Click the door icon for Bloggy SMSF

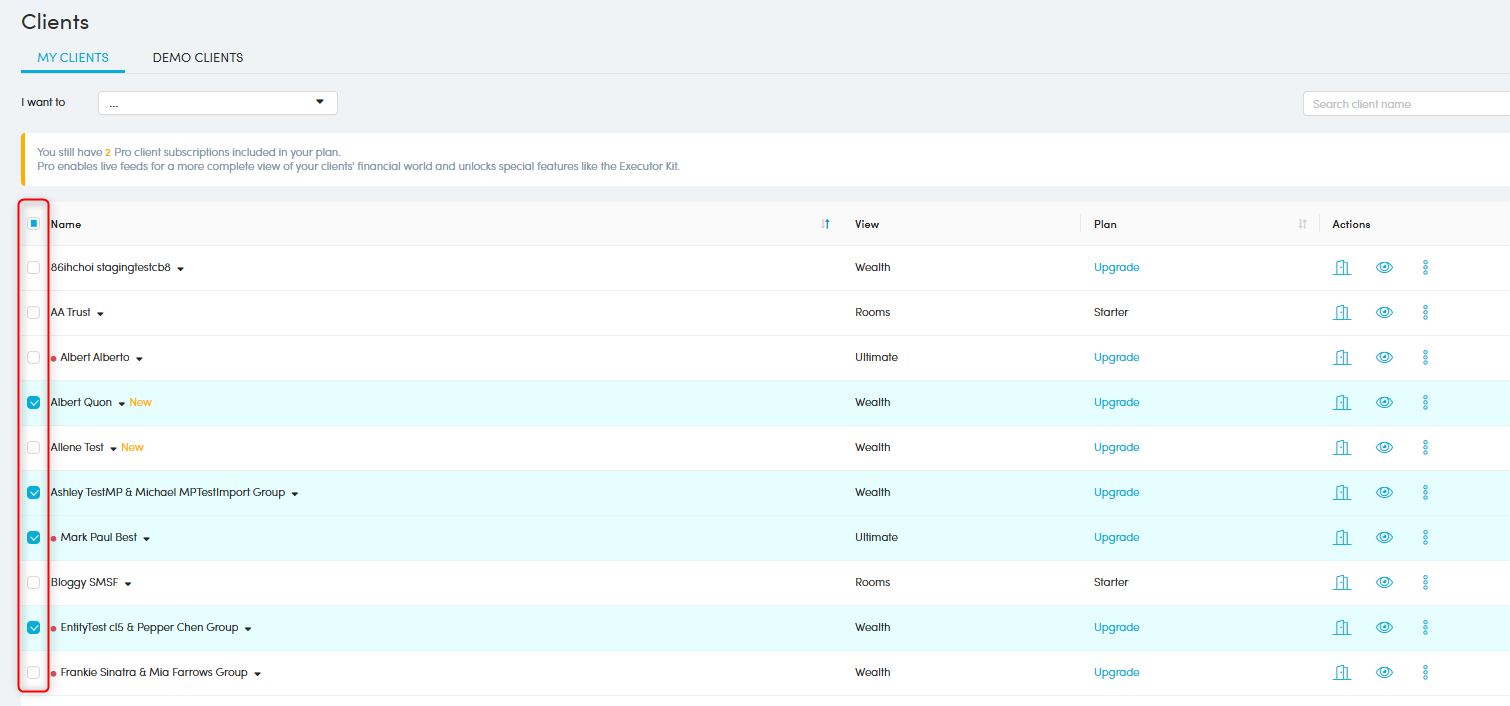point(1341,583)
